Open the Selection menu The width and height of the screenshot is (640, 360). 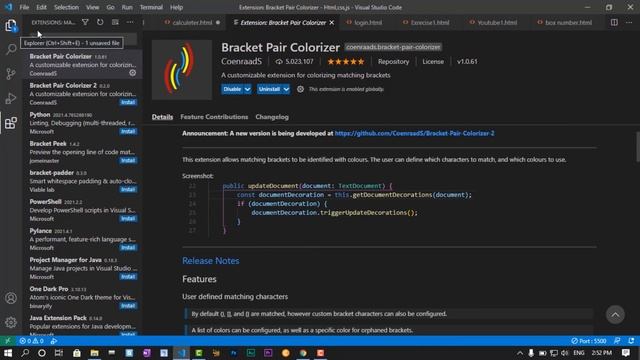[x=66, y=7]
